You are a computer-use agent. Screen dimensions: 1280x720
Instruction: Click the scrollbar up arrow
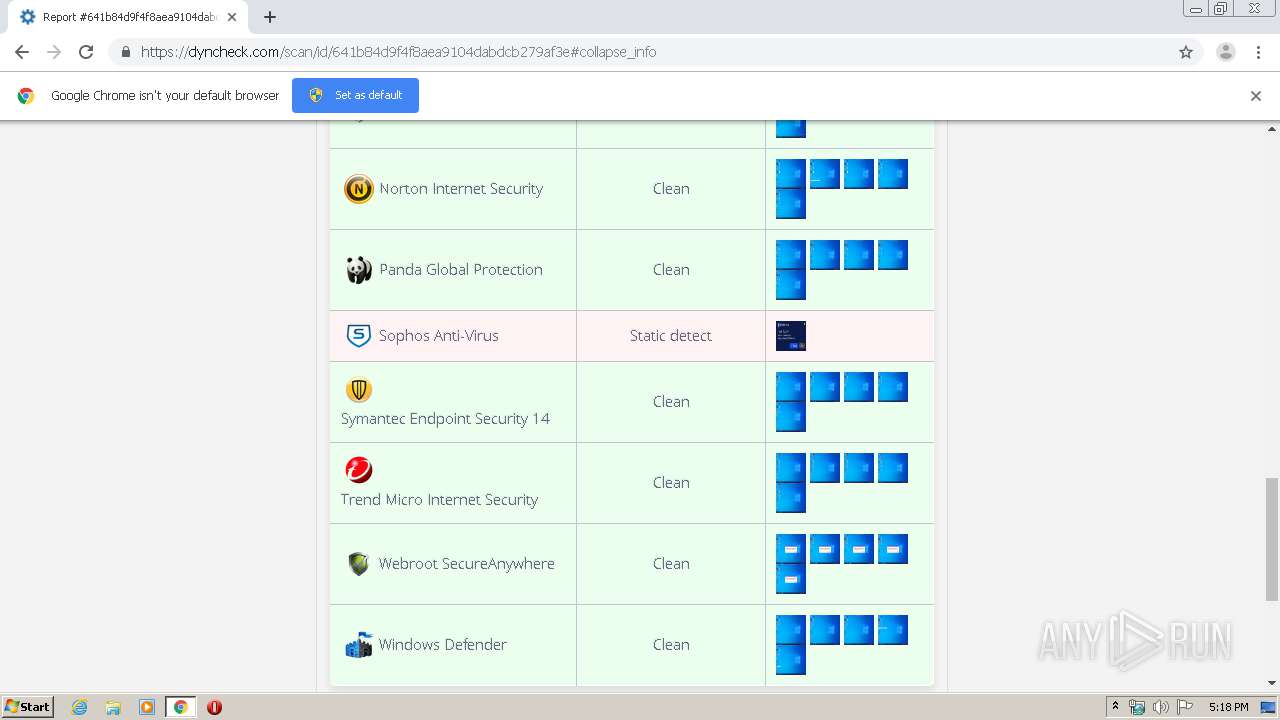click(1272, 128)
